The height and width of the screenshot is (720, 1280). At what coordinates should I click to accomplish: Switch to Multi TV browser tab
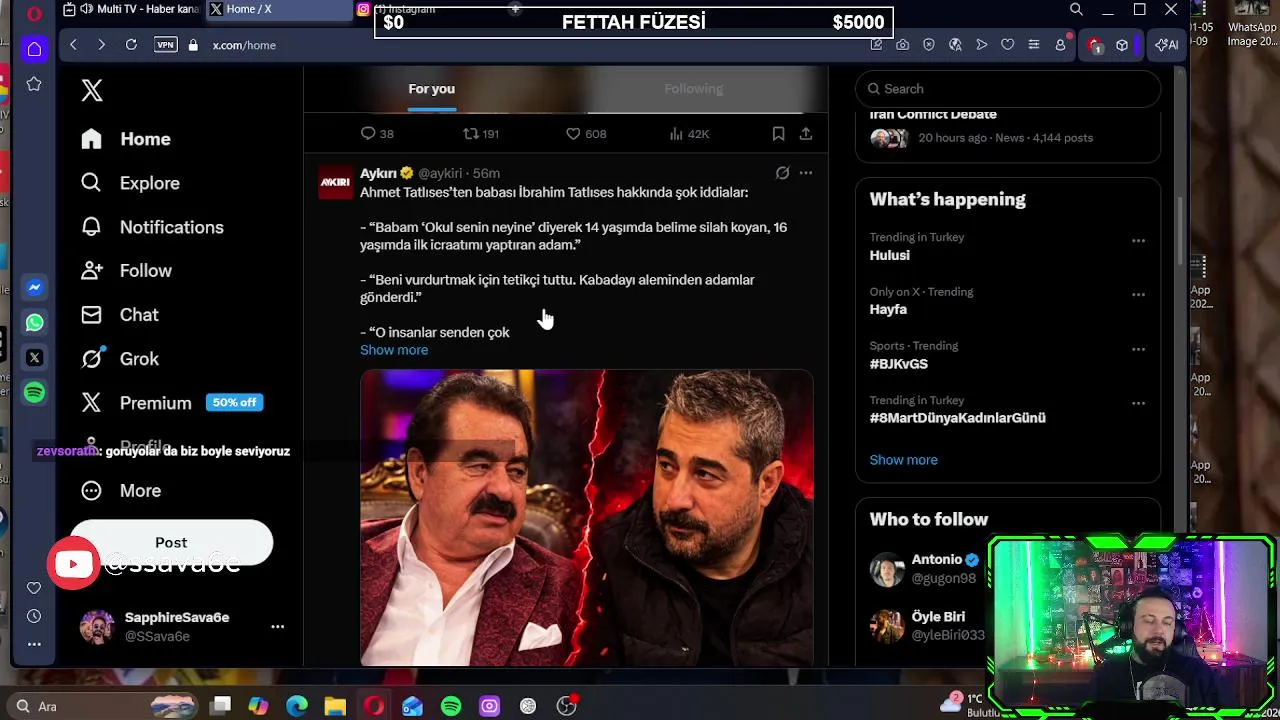click(x=130, y=10)
